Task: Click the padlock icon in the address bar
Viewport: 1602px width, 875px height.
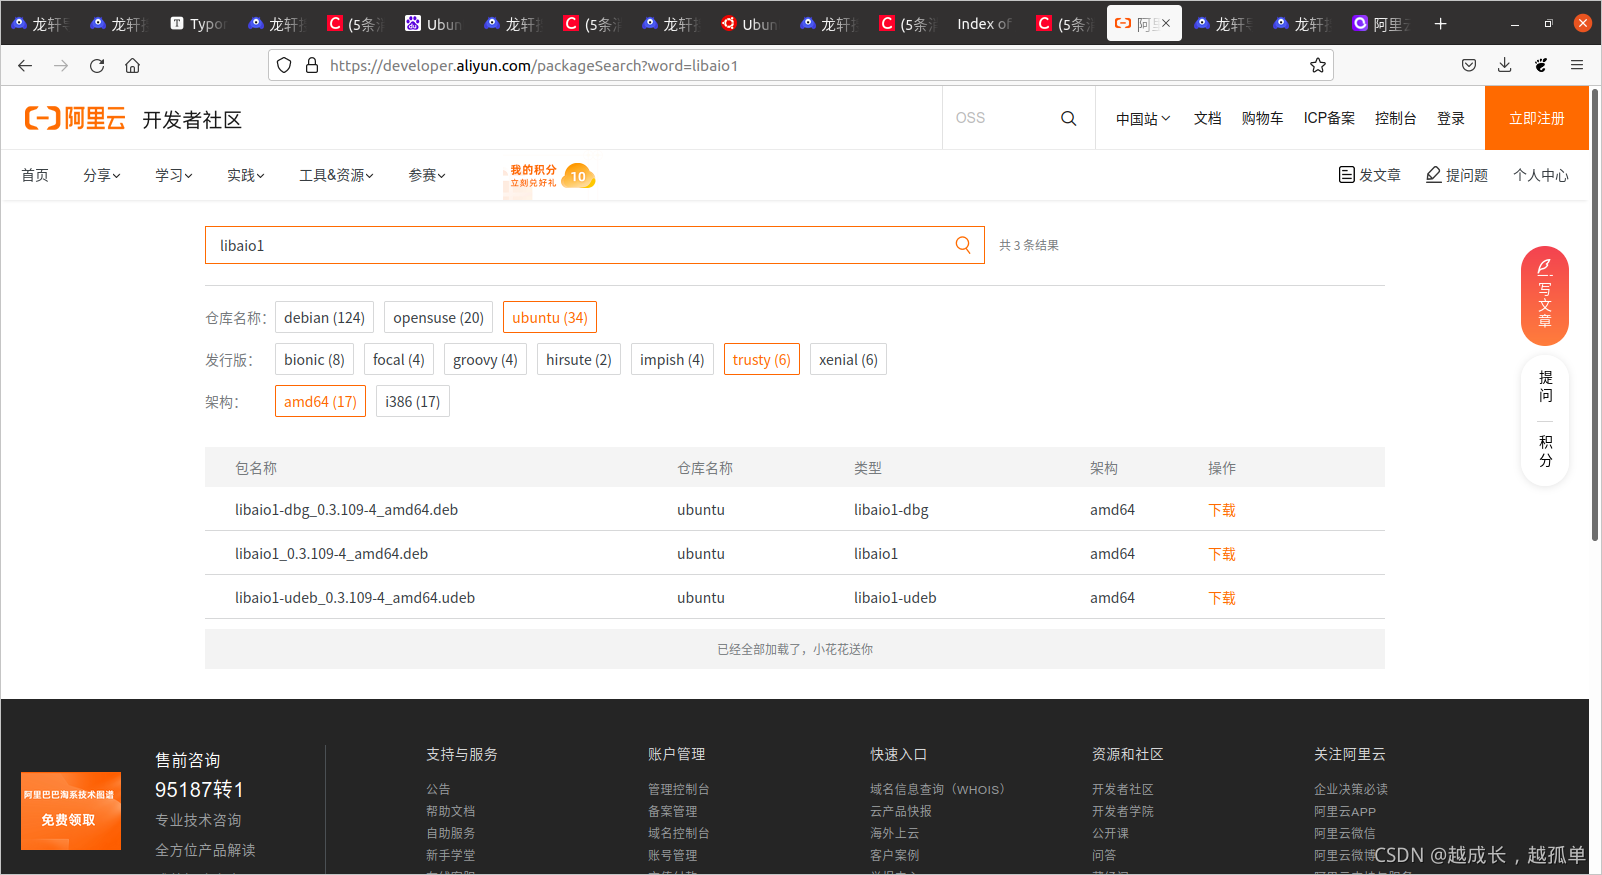Action: click(312, 65)
